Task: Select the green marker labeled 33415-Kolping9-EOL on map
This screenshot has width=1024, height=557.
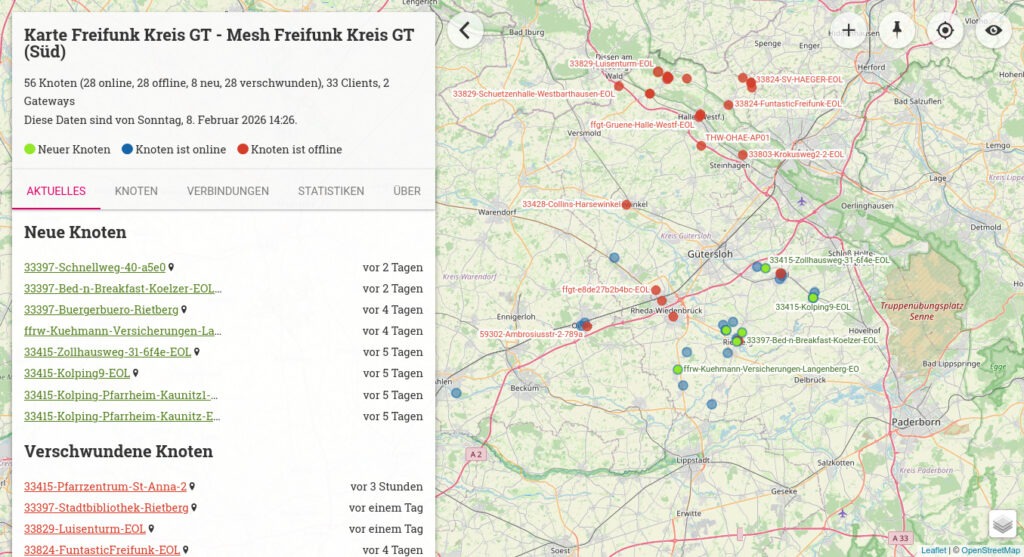Action: point(814,297)
